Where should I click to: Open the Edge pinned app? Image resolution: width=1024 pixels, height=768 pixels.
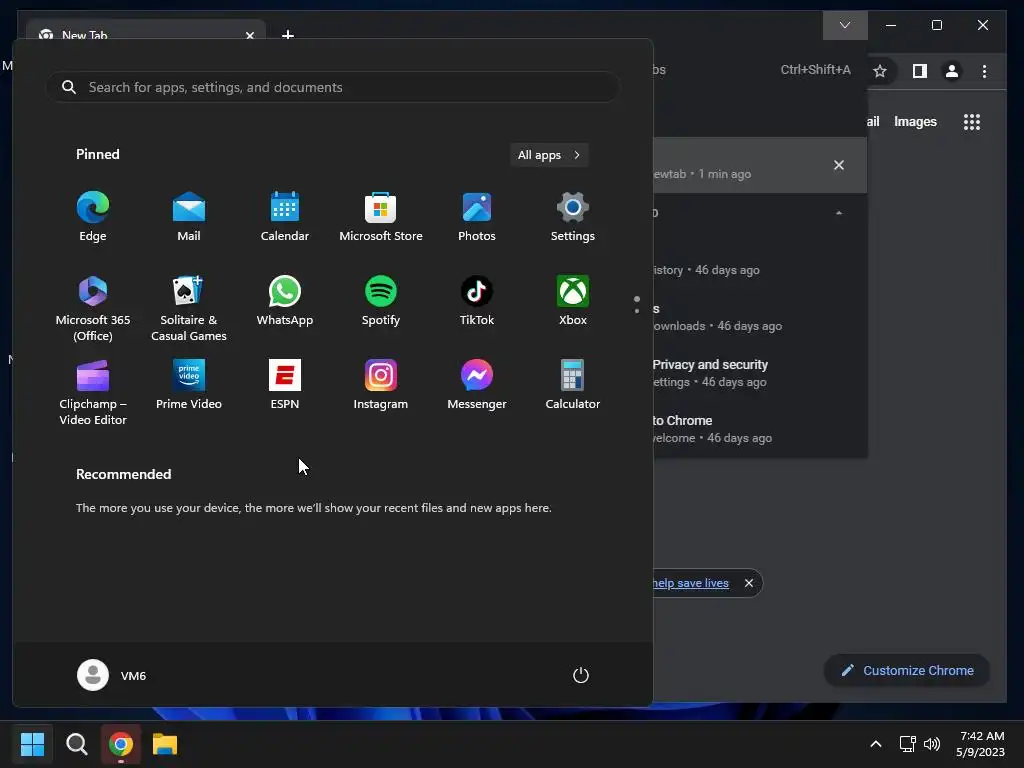click(x=93, y=217)
